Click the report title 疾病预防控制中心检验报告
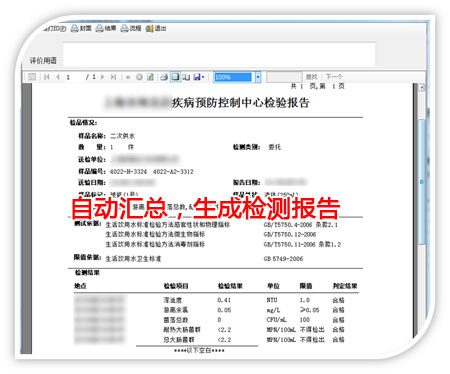450x374 pixels. click(241, 103)
